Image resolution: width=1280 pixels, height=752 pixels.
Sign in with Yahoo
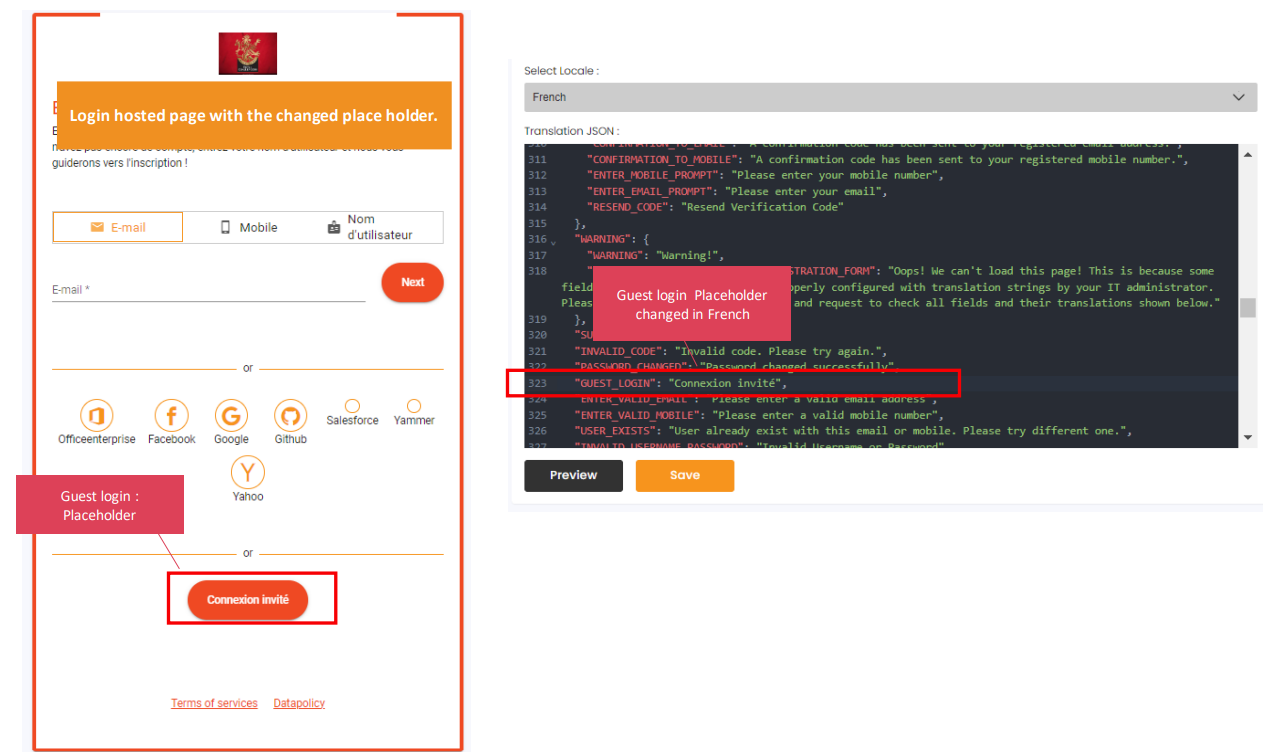247,471
